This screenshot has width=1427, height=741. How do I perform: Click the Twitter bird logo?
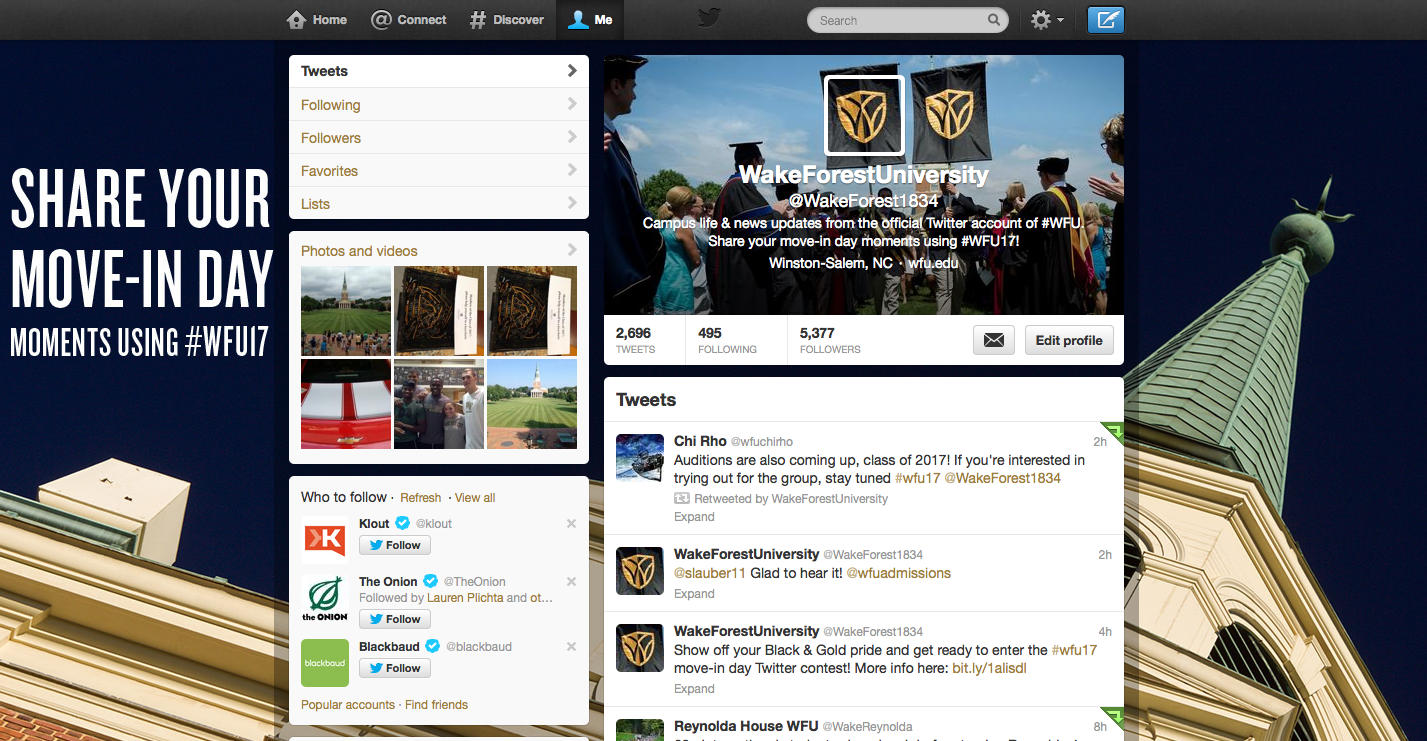(709, 18)
